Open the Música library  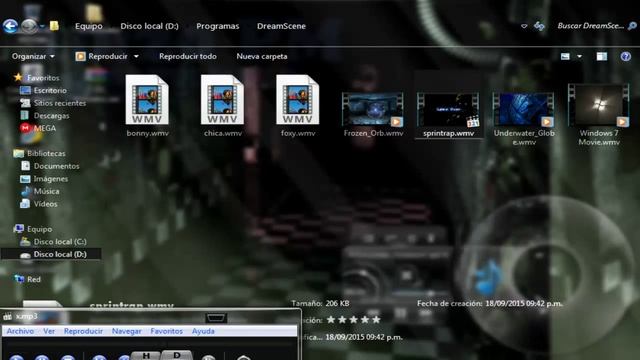[x=46, y=191]
